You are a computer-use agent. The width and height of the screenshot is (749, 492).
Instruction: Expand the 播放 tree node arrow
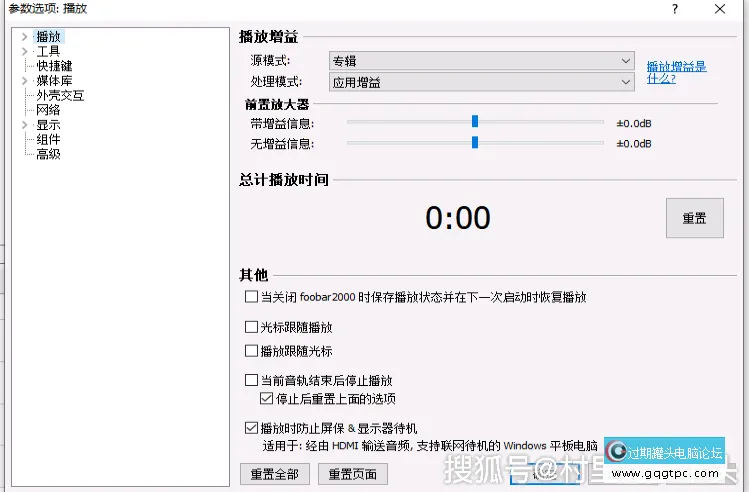23,37
